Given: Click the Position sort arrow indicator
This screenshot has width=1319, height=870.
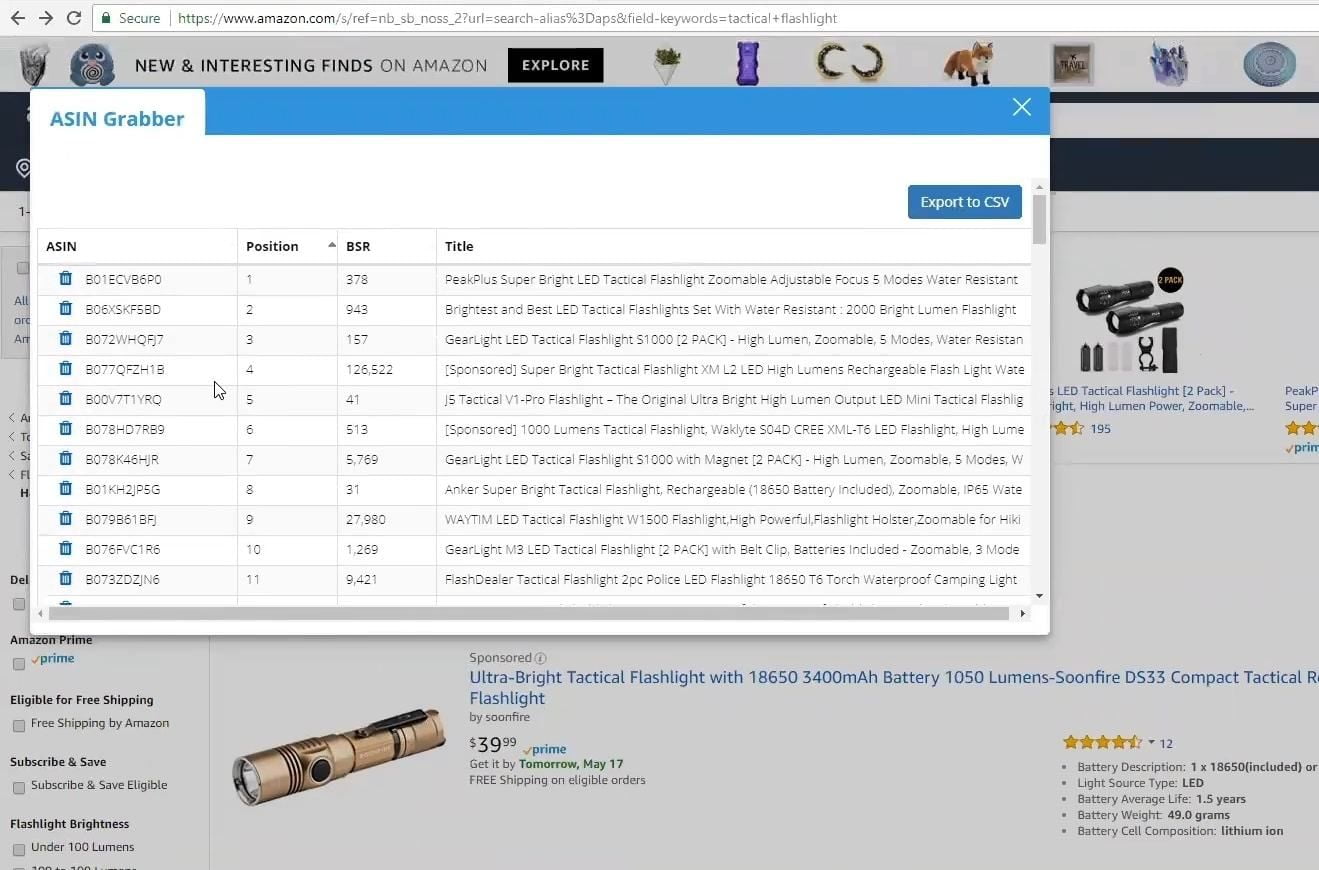Looking at the screenshot, I should (x=331, y=245).
